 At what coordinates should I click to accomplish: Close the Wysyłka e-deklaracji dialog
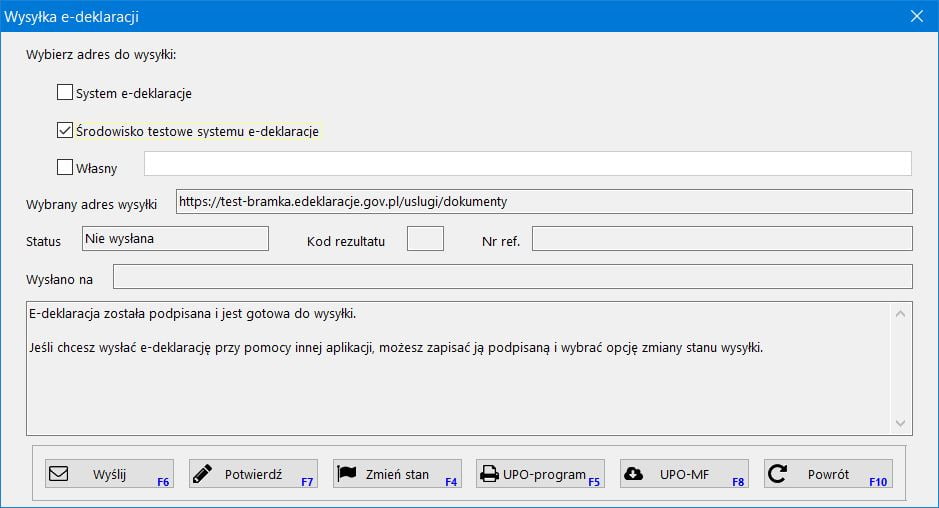(915, 16)
